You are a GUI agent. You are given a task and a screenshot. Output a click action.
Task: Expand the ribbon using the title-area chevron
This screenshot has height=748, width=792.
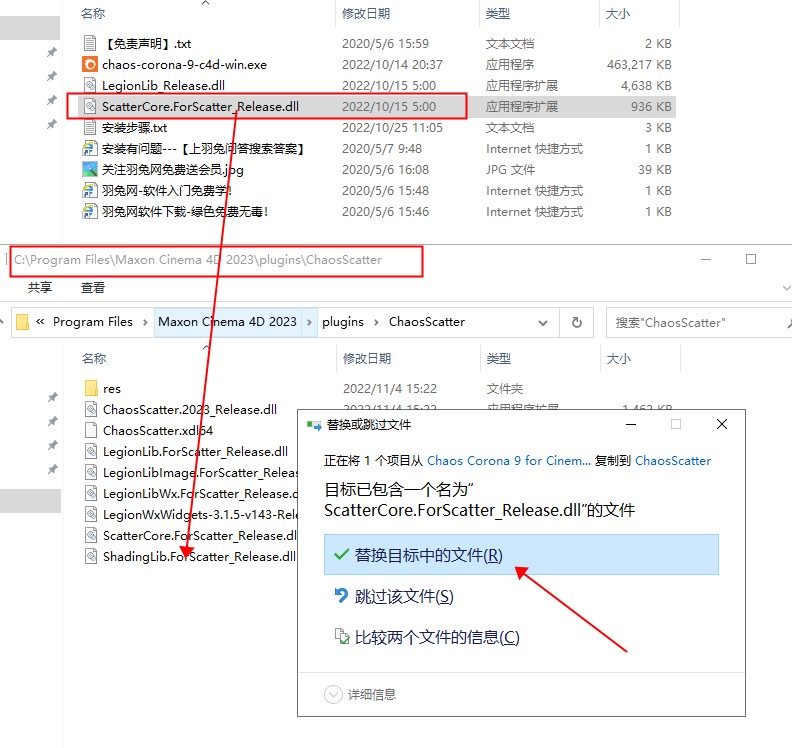click(x=786, y=288)
